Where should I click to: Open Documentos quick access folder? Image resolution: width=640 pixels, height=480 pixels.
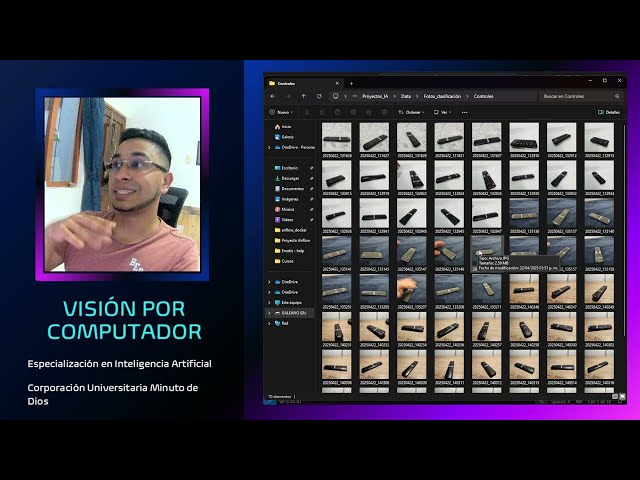pyautogui.click(x=289, y=189)
